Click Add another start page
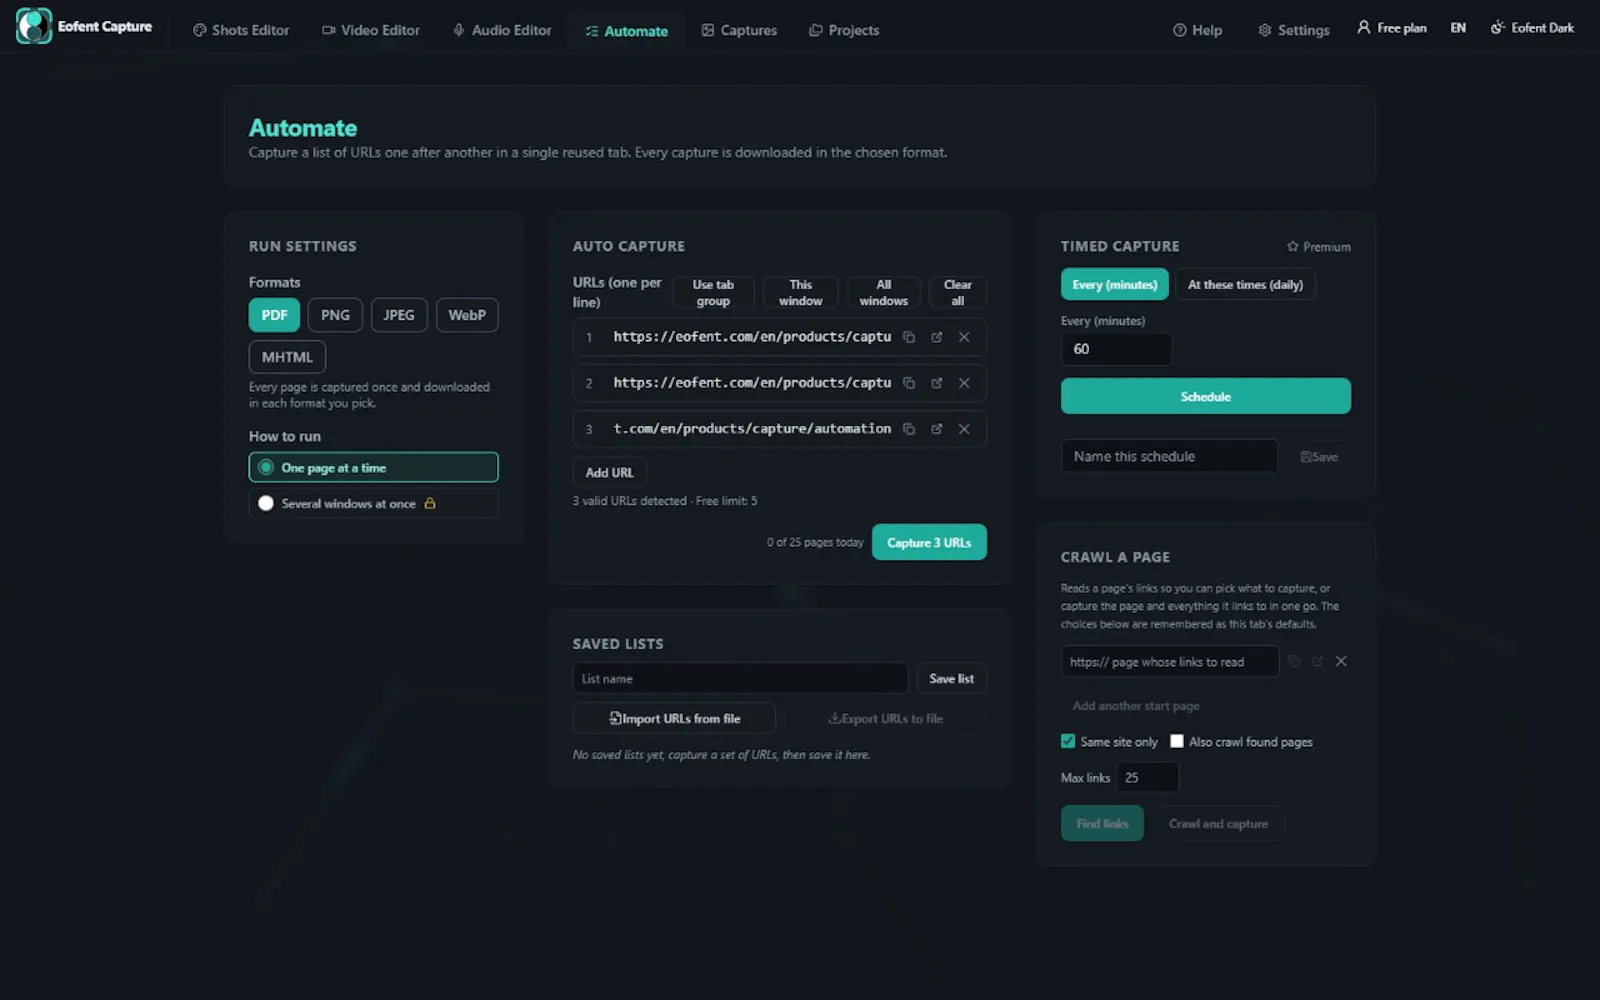 1135,706
